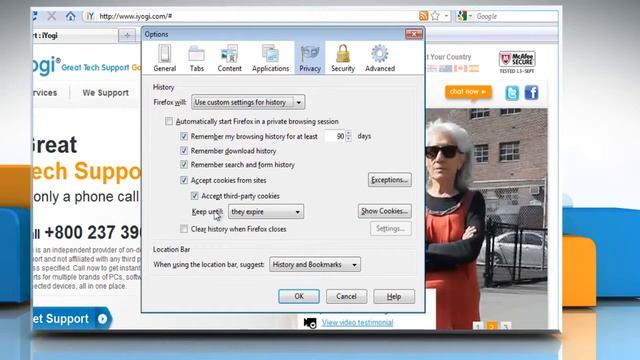This screenshot has height=360, width=640.
Task: Click the Help button
Action: [394, 296]
